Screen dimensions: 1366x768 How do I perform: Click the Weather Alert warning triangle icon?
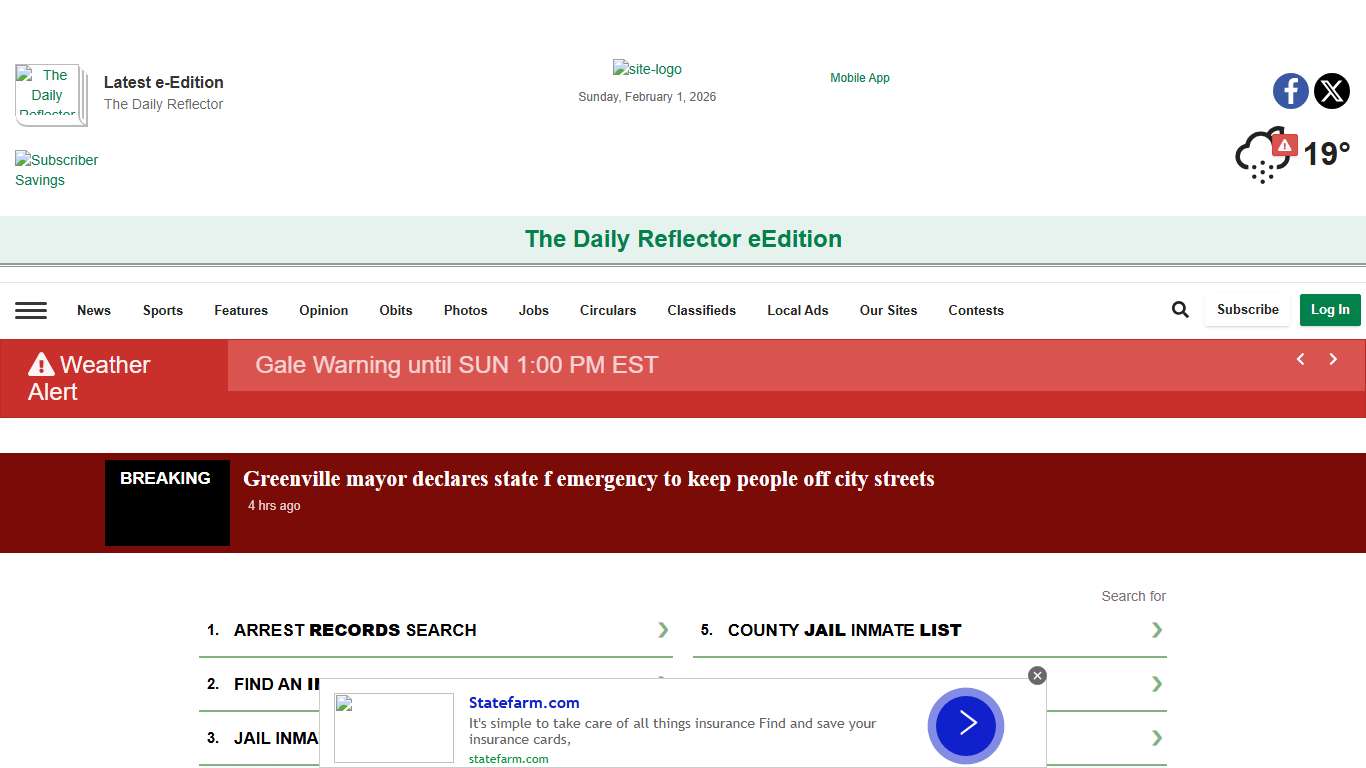click(x=41, y=365)
